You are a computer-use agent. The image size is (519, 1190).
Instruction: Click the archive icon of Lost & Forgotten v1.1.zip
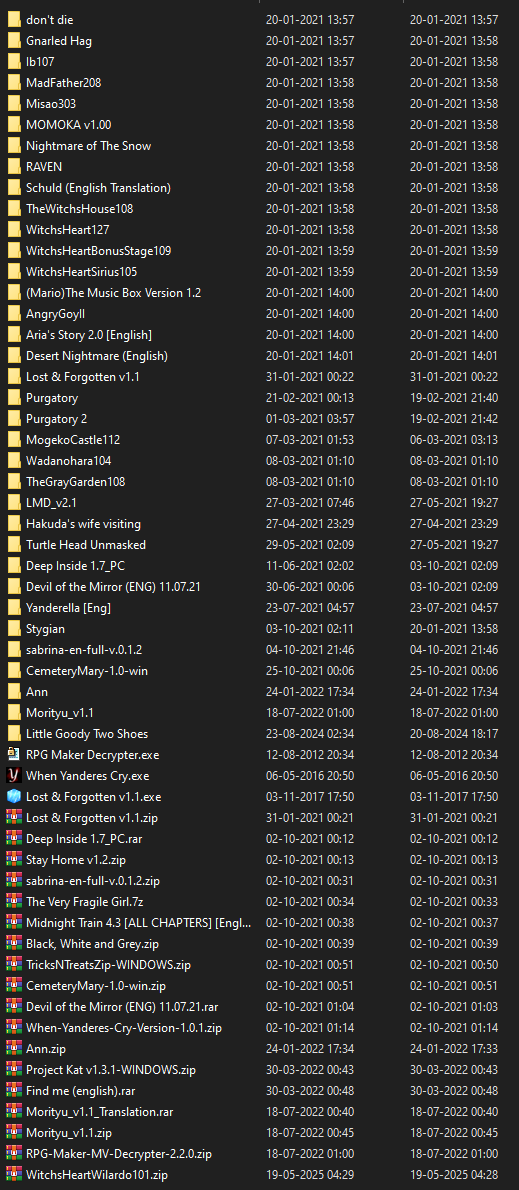click(14, 817)
